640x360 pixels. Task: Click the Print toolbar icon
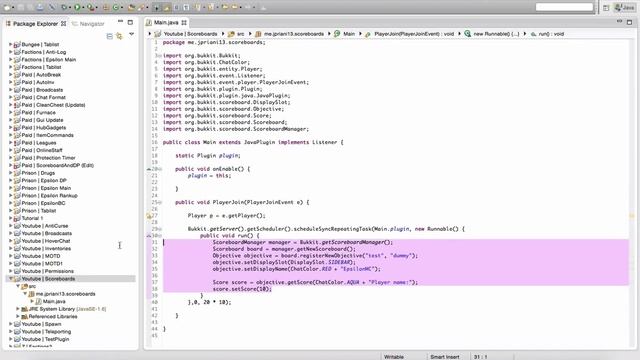pos(40,7)
